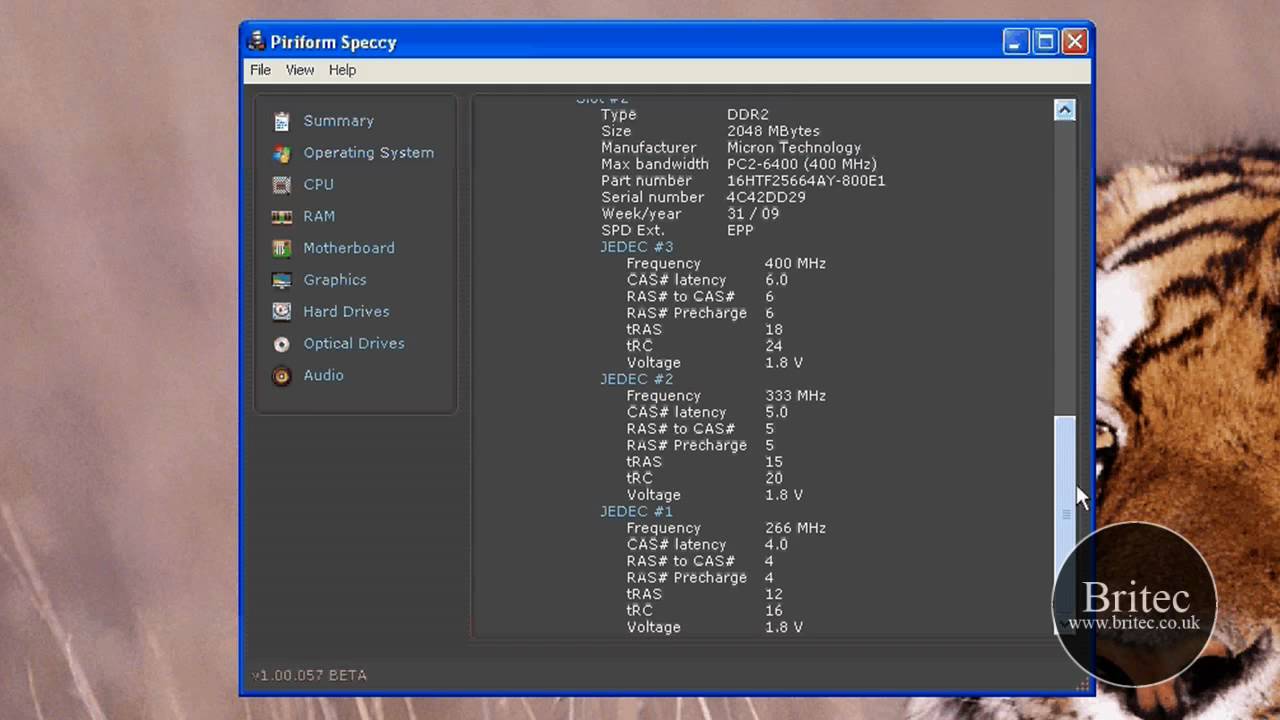Screen dimensions: 1280x720
Task: Click the Summary clipboard icon
Action: [282, 121]
